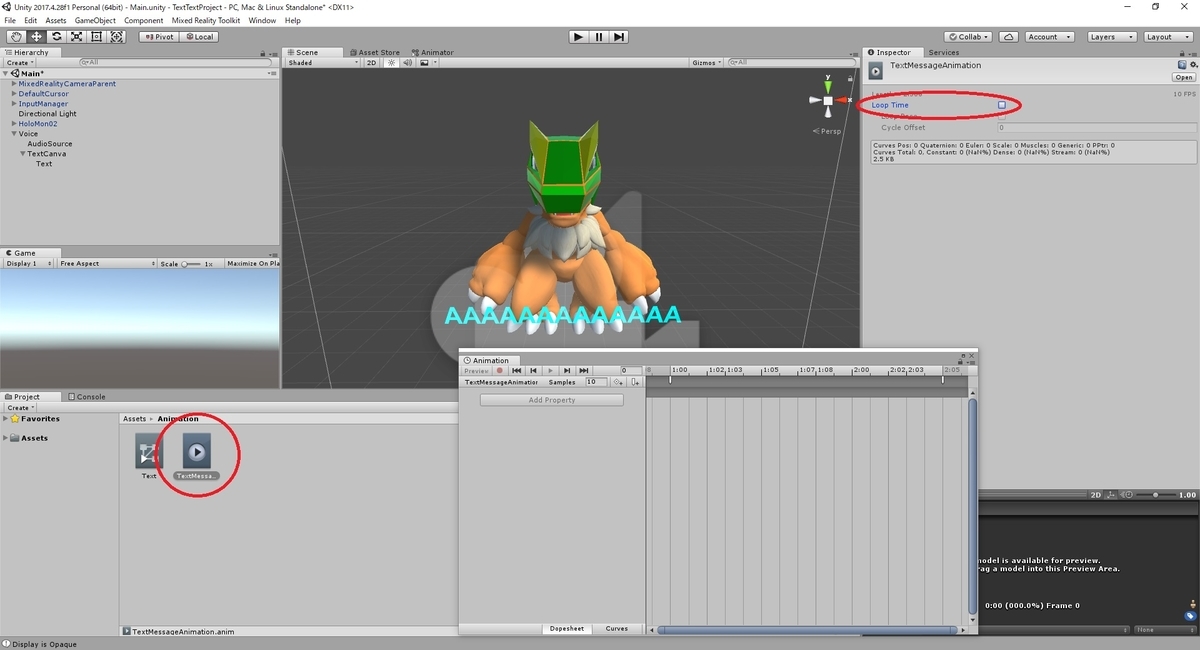Image resolution: width=1200 pixels, height=650 pixels.
Task: Switch to Curves view in Animation window
Action: pos(617,629)
